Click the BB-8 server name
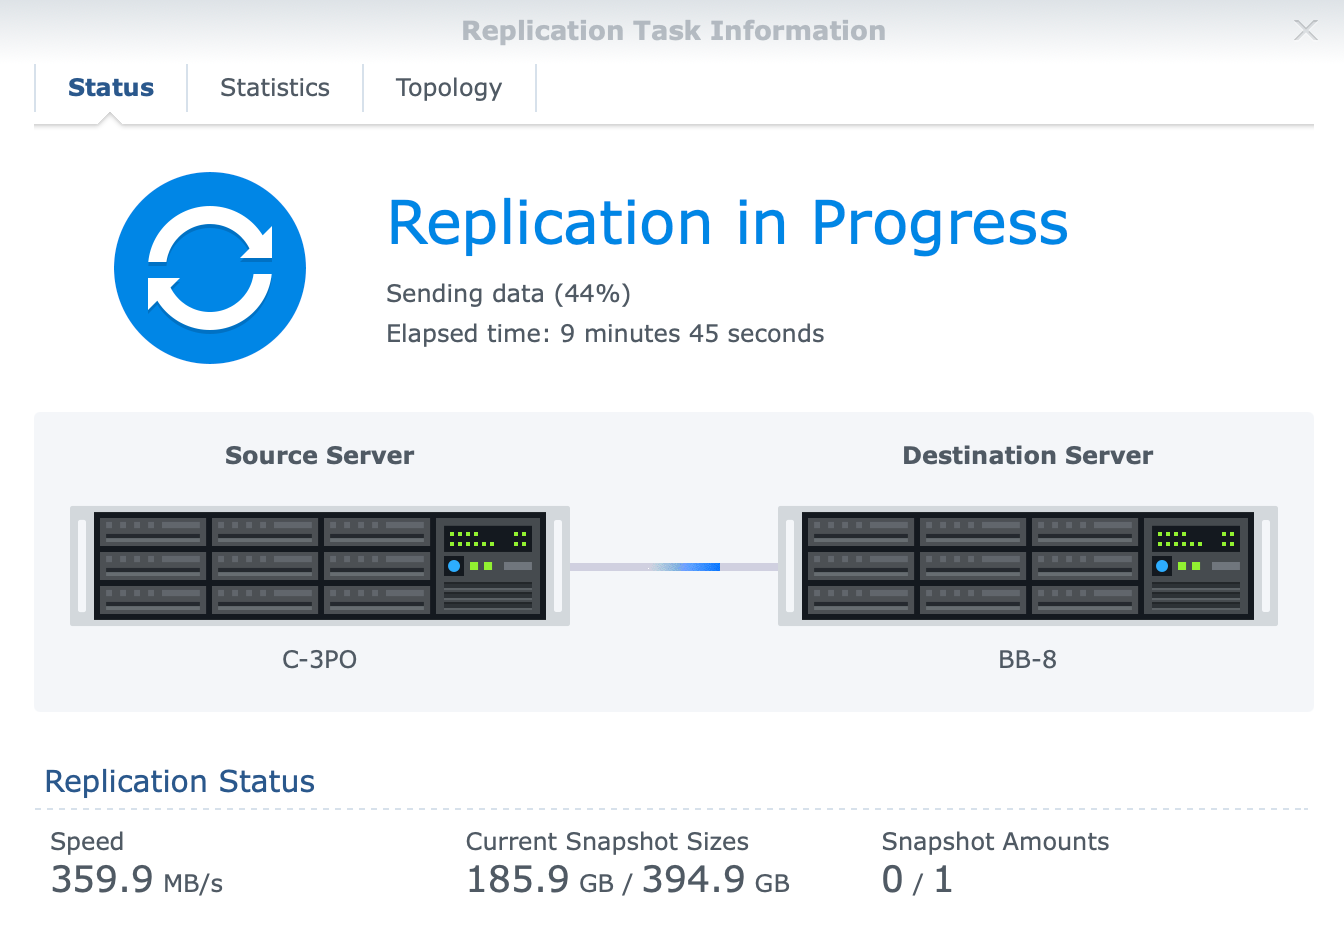Viewport: 1344px width, 930px height. coord(1028,660)
